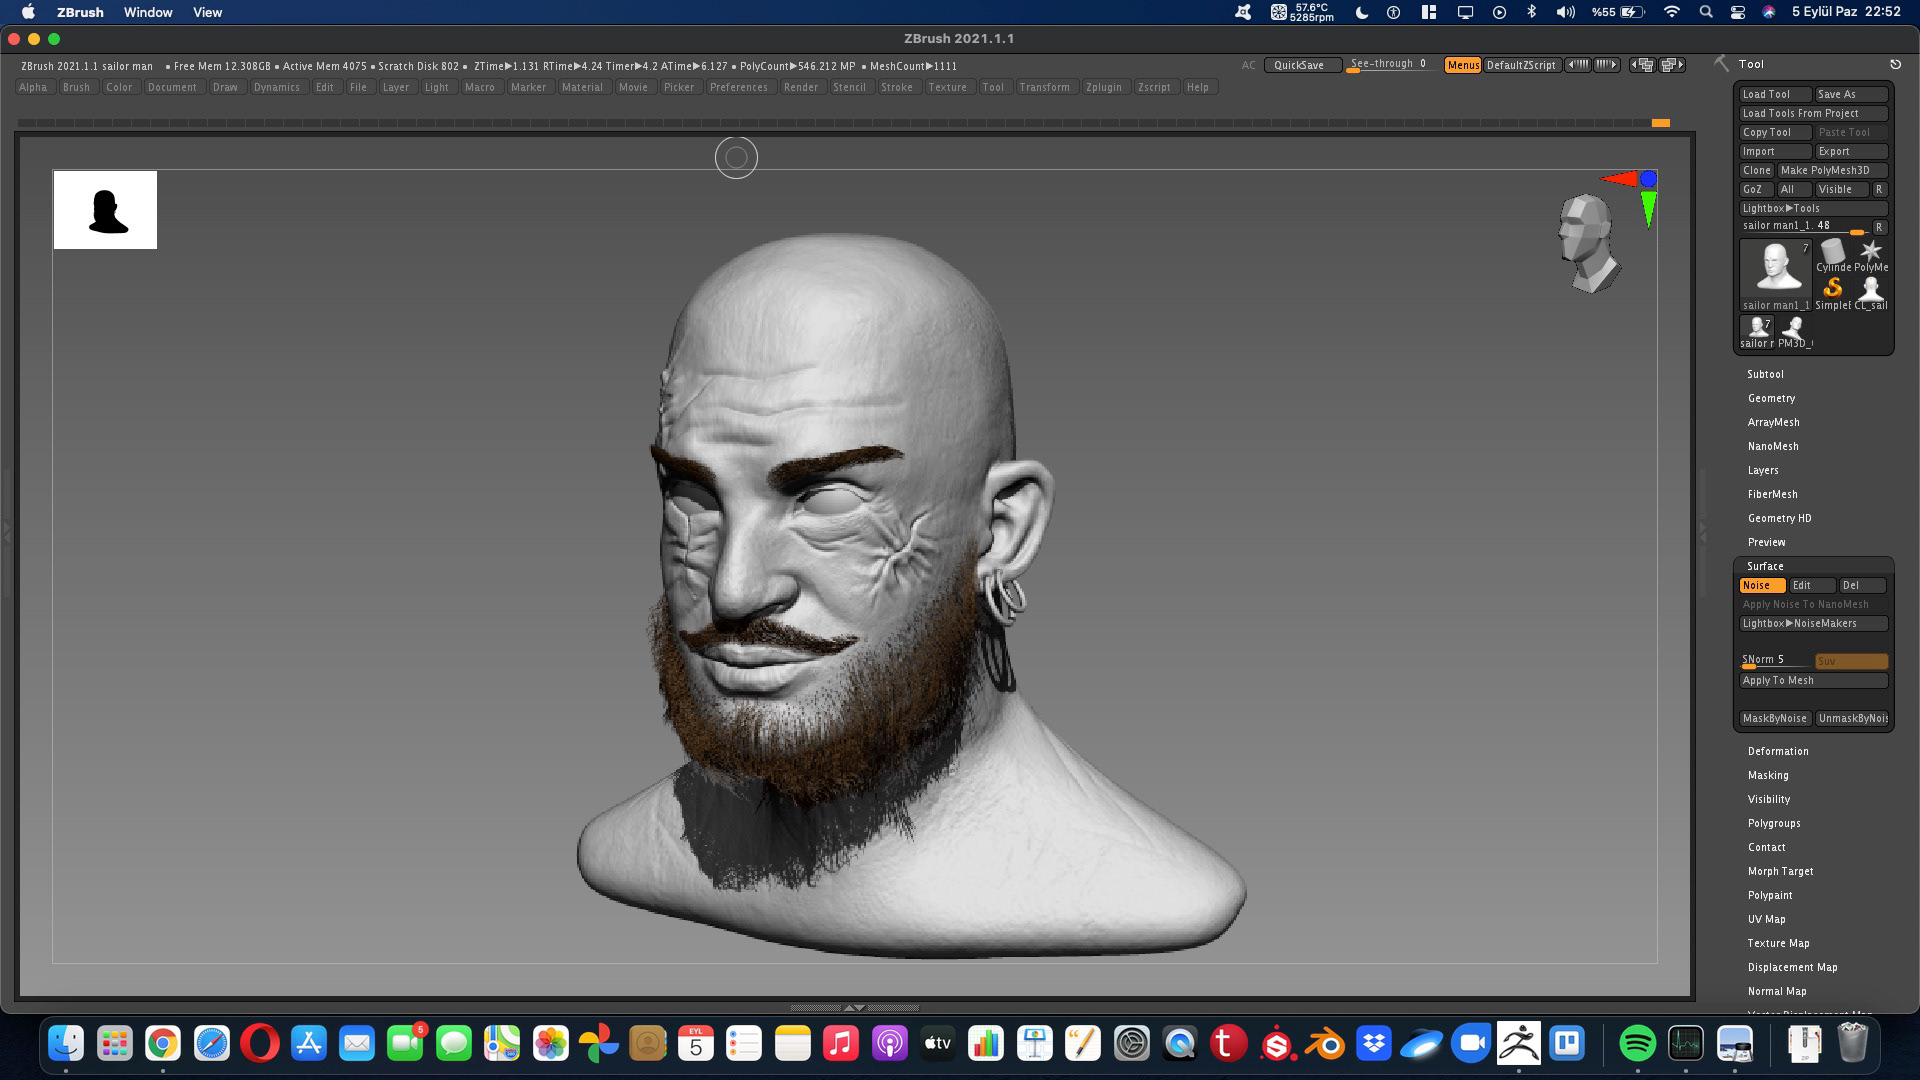Toggle the Menus button off
This screenshot has height=1080, width=1920.
pos(1462,65)
